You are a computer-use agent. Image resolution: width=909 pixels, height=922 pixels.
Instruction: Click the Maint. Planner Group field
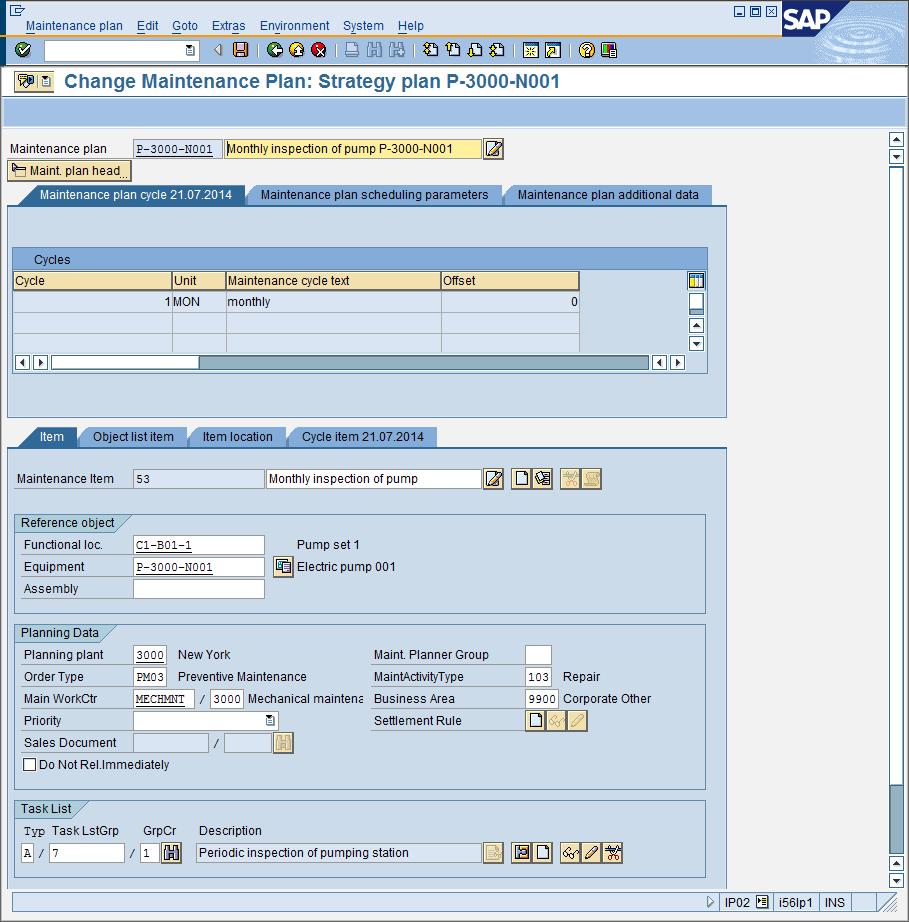click(x=538, y=654)
